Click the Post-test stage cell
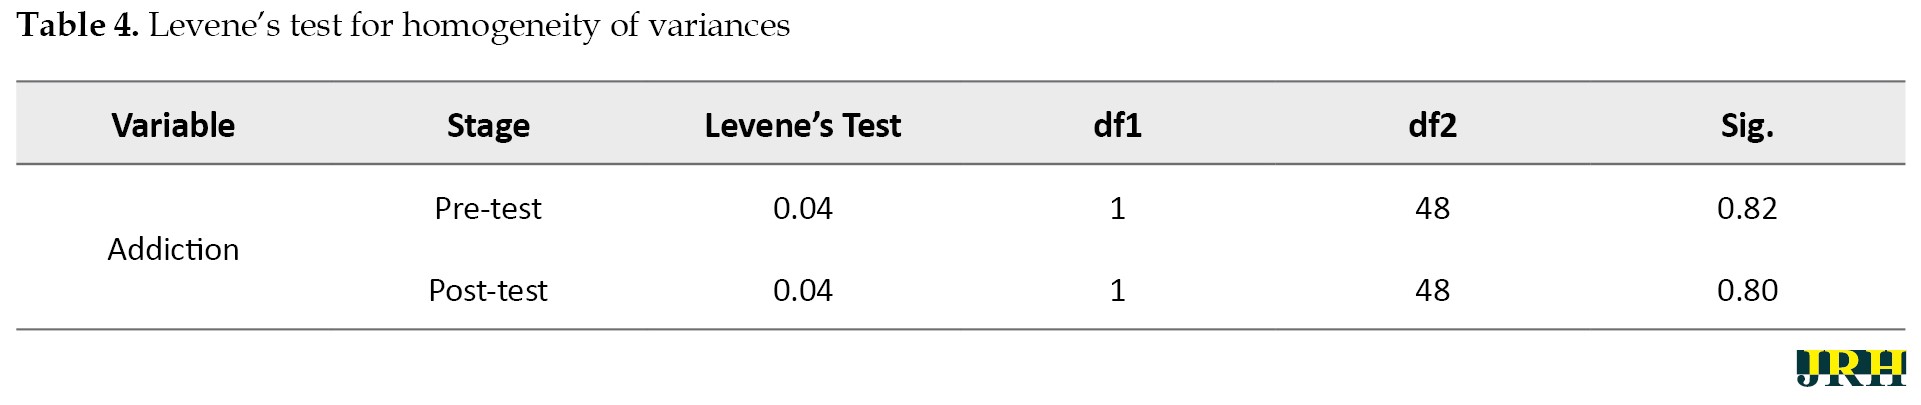The image size is (1921, 405). click(x=488, y=290)
